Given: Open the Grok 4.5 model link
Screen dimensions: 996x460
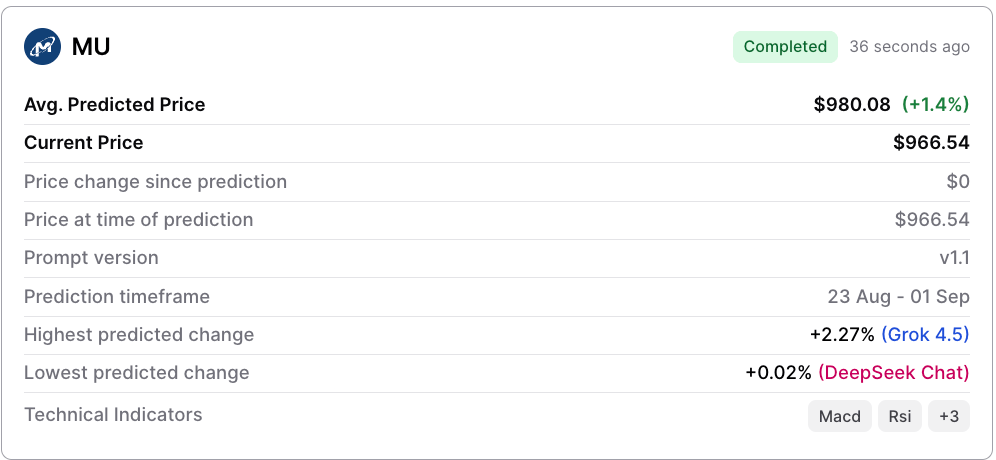Looking at the screenshot, I should pos(925,334).
